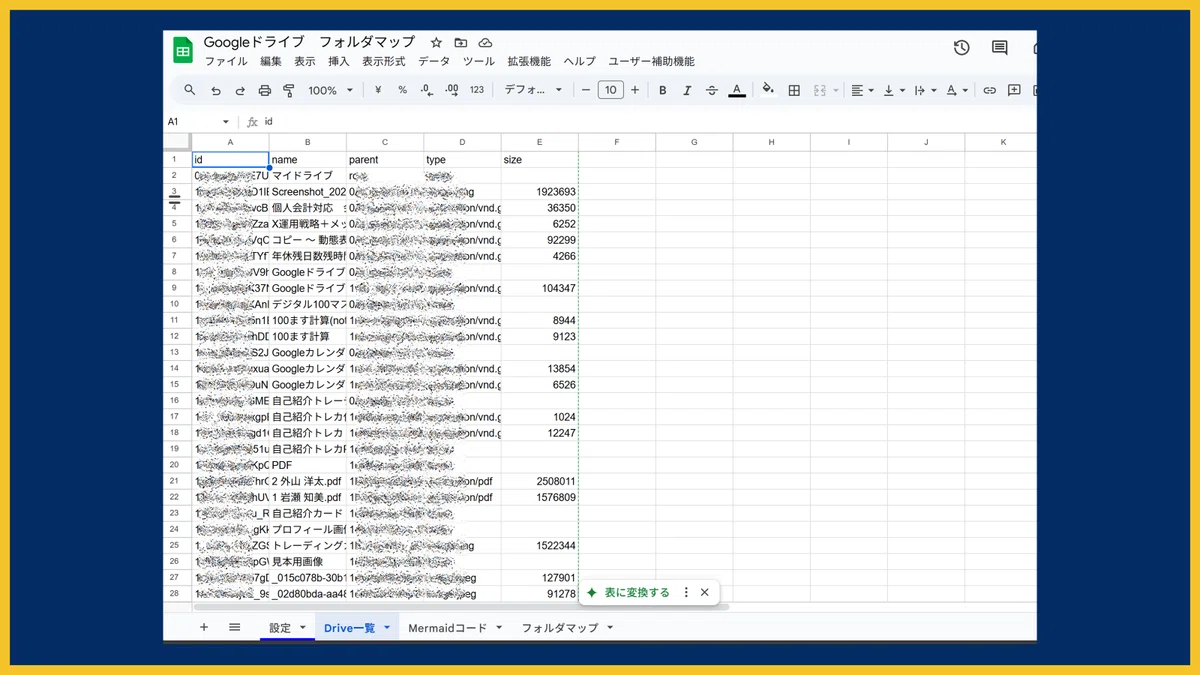Print the spreadsheet
This screenshot has height=675, width=1200.
[265, 90]
